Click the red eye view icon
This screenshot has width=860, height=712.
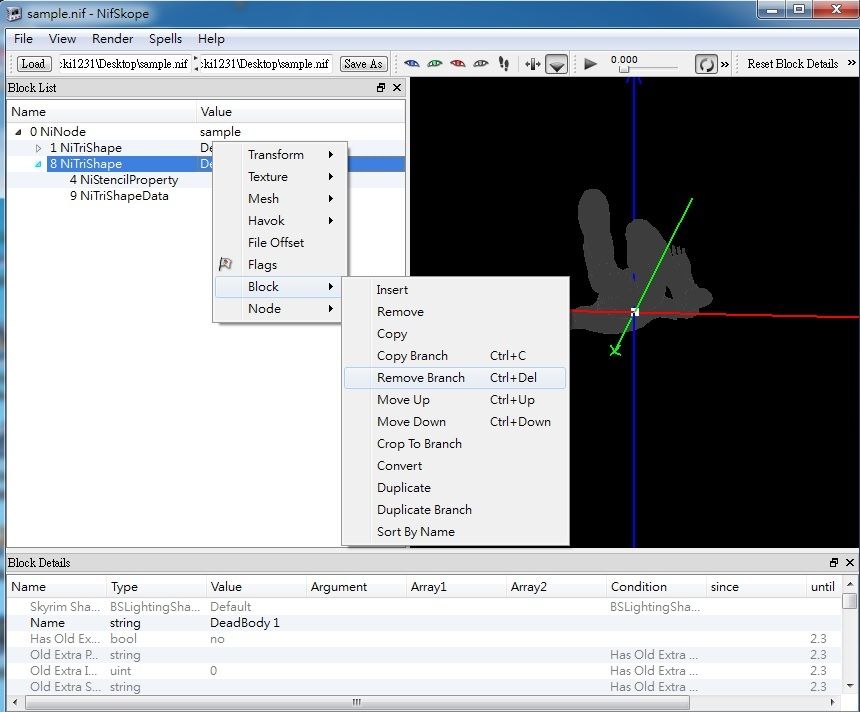tap(458, 64)
